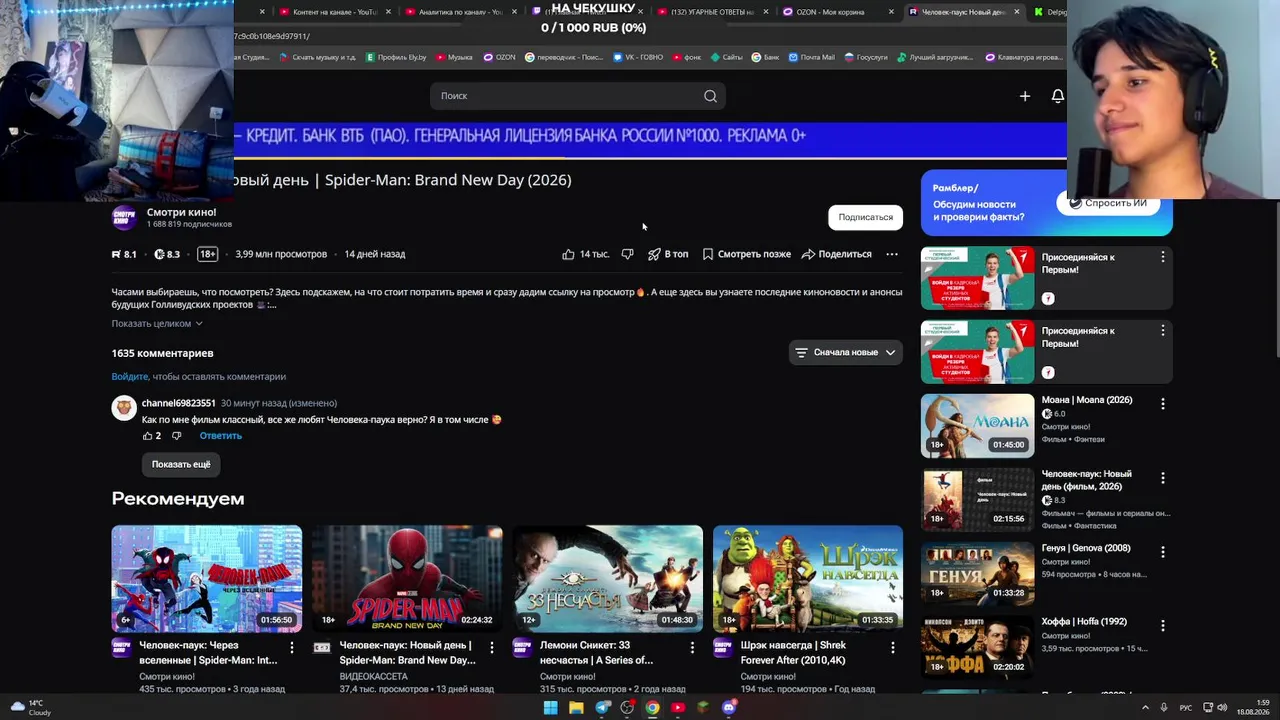The width and height of the screenshot is (1280, 720).
Task: Open Discord from the taskbar
Action: (729, 708)
